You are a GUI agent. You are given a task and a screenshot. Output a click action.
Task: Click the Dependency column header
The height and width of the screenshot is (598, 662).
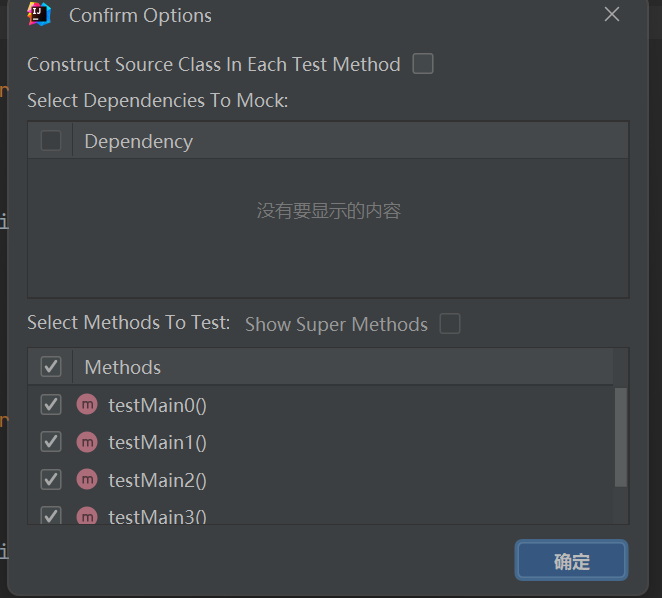pos(350,141)
